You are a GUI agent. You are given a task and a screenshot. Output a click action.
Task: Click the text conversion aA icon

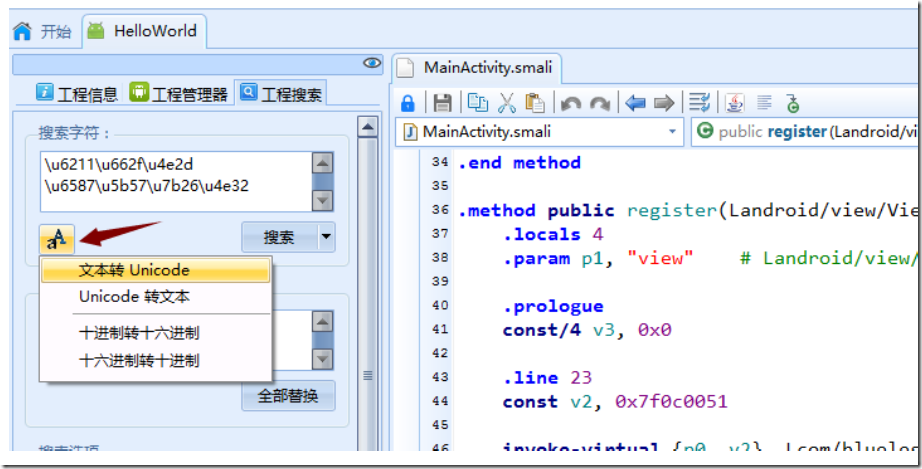[57, 239]
